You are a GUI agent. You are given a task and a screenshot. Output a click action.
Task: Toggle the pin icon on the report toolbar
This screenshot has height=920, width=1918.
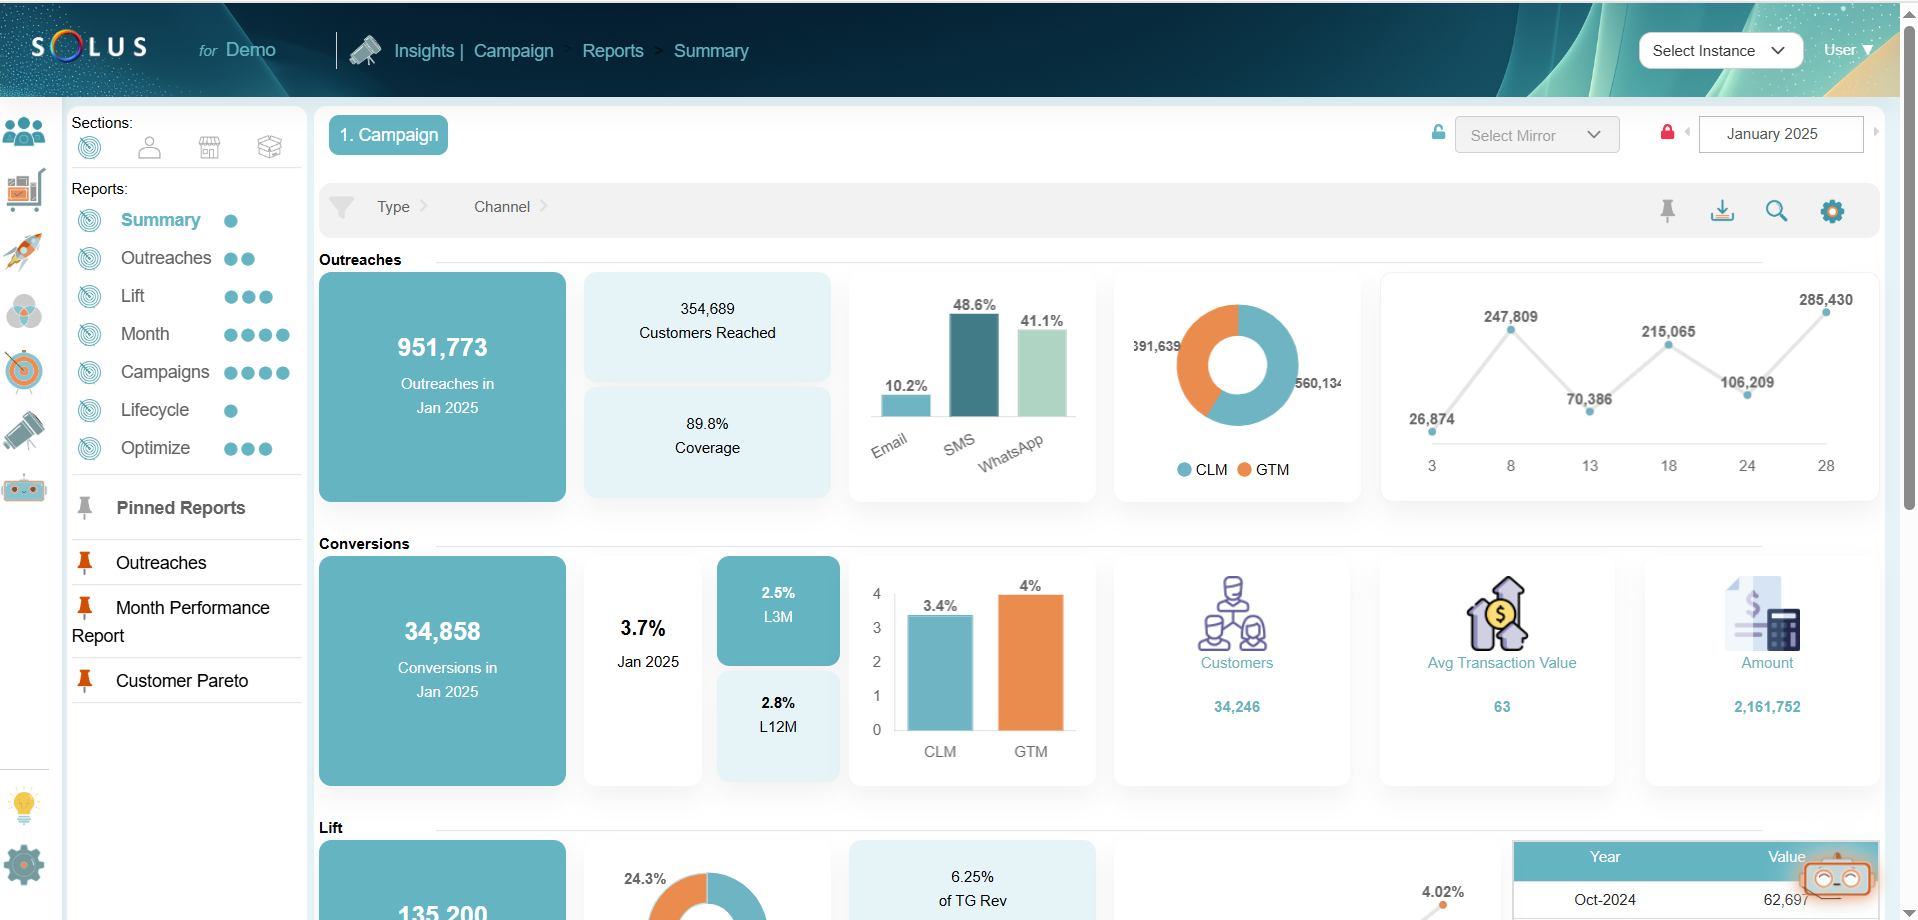(1668, 211)
